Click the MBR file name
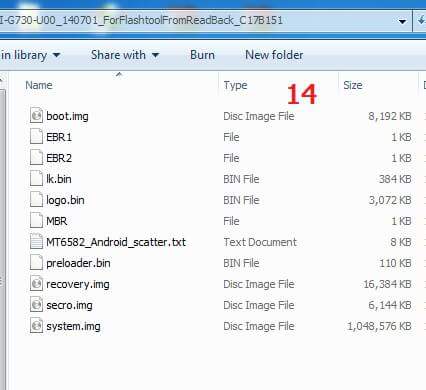This screenshot has width=426, height=390. pos(56,221)
